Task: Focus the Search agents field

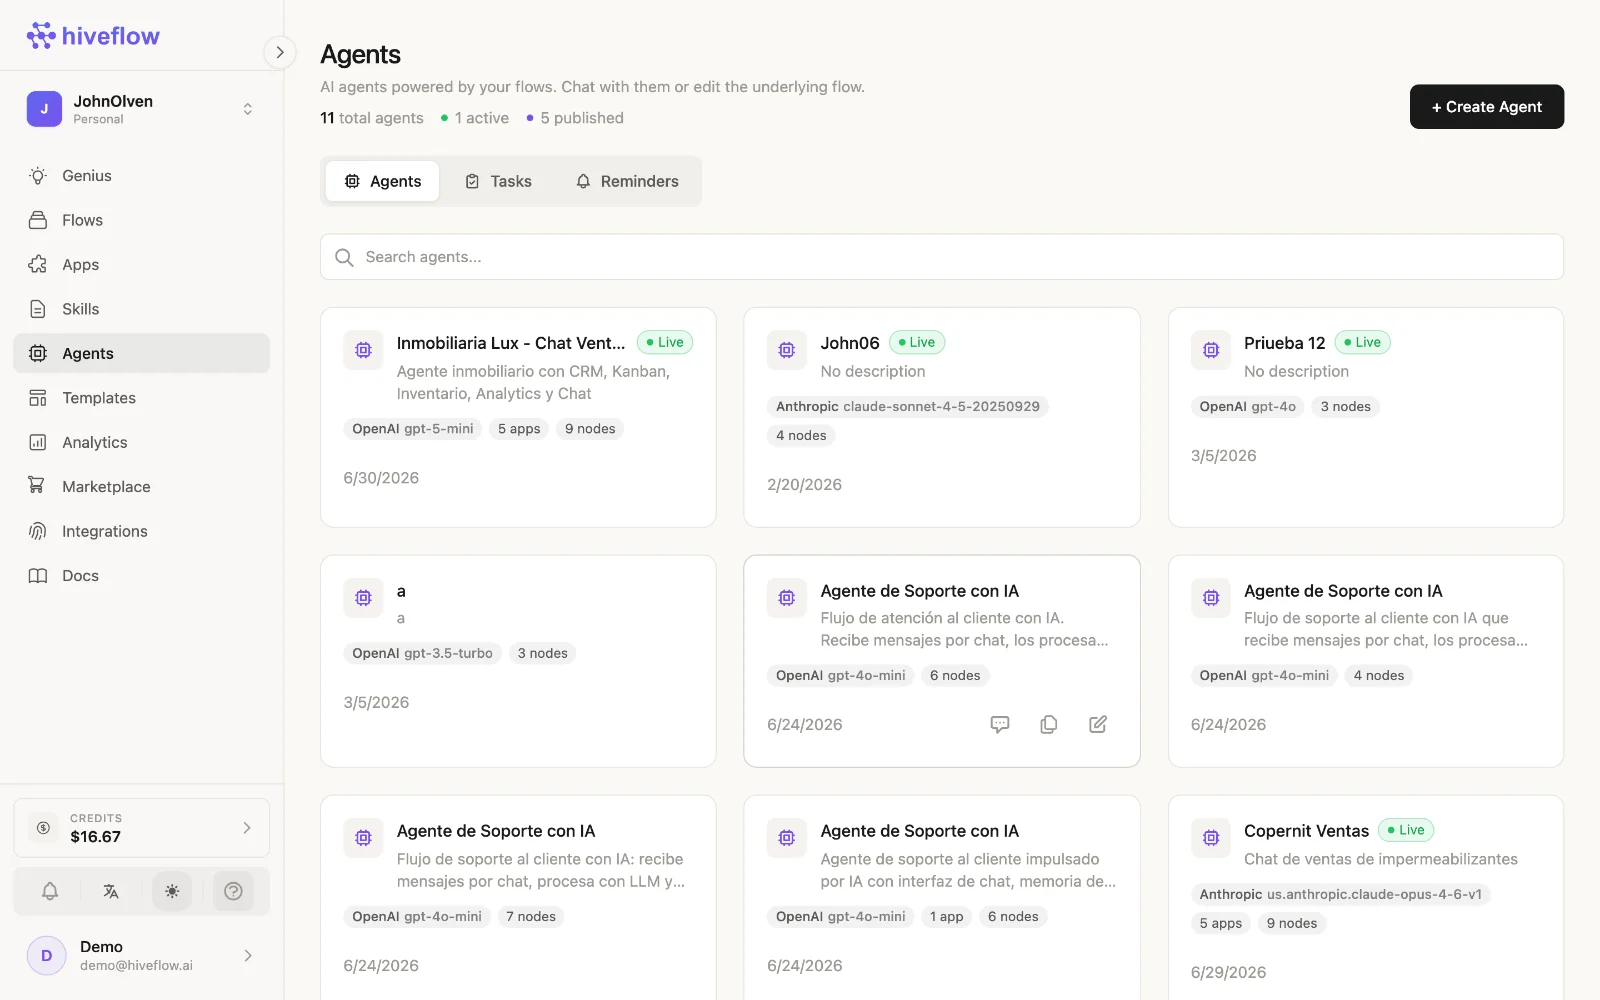Action: pos(942,257)
